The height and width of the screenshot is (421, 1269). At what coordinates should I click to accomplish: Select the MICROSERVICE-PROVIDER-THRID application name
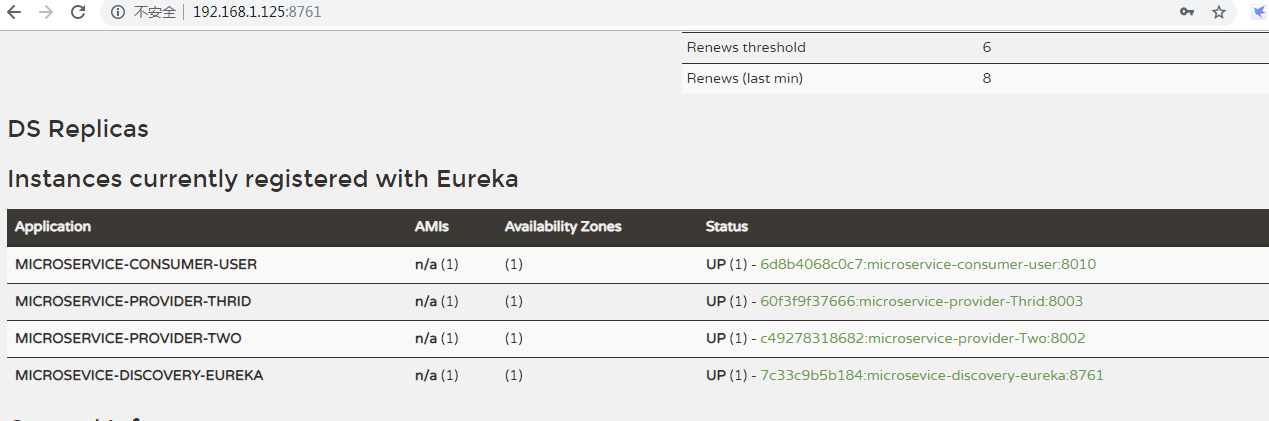coord(133,301)
